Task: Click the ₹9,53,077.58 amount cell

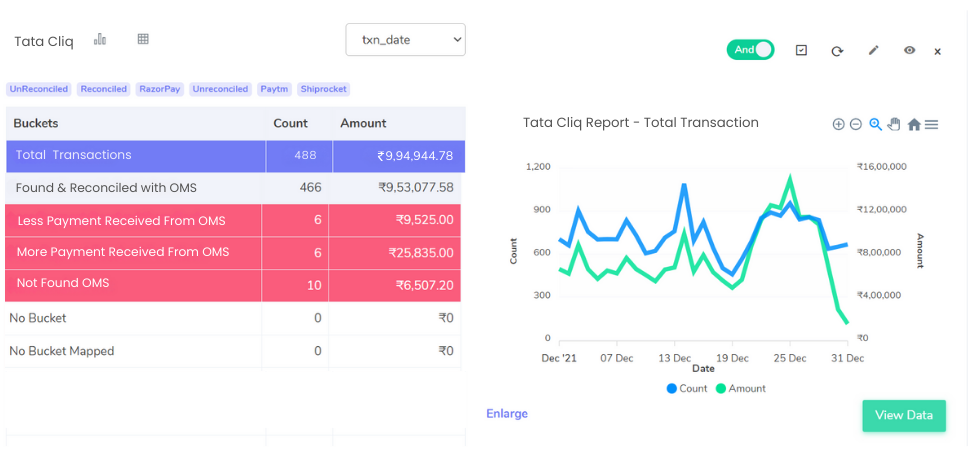Action: (395, 188)
